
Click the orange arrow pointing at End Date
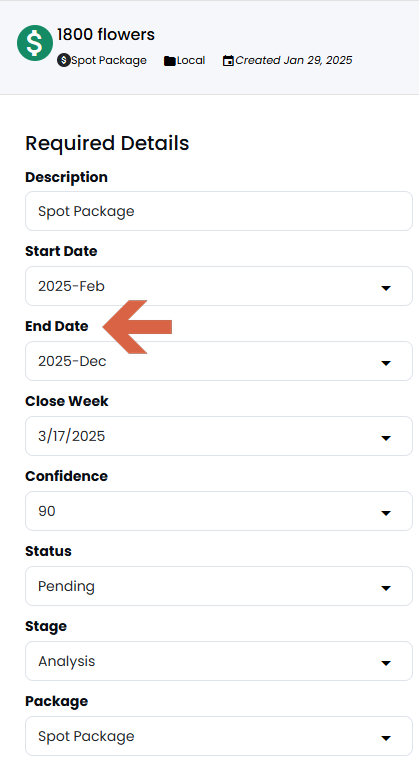(137, 326)
